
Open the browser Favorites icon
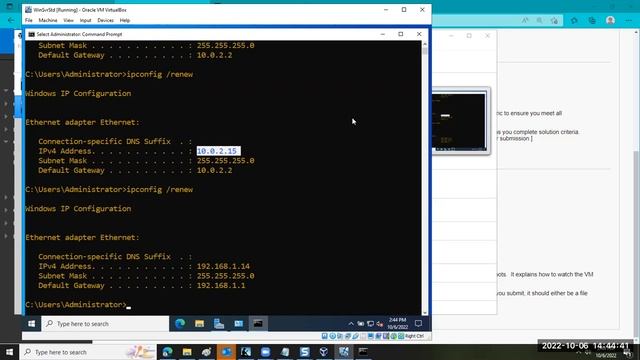tap(574, 20)
